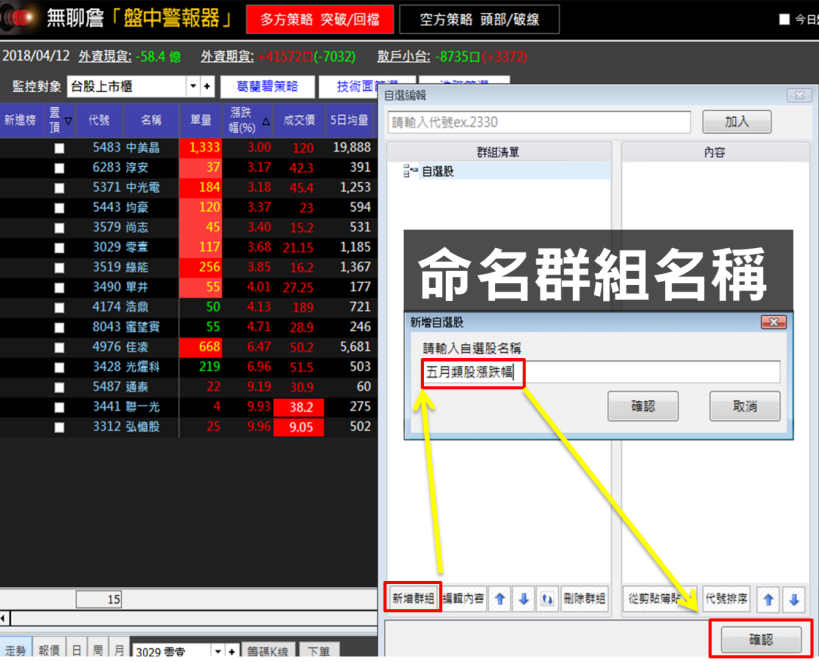Click the 請輸入代號ex.2330 input field
This screenshot has width=819, height=662.
(x=539, y=122)
